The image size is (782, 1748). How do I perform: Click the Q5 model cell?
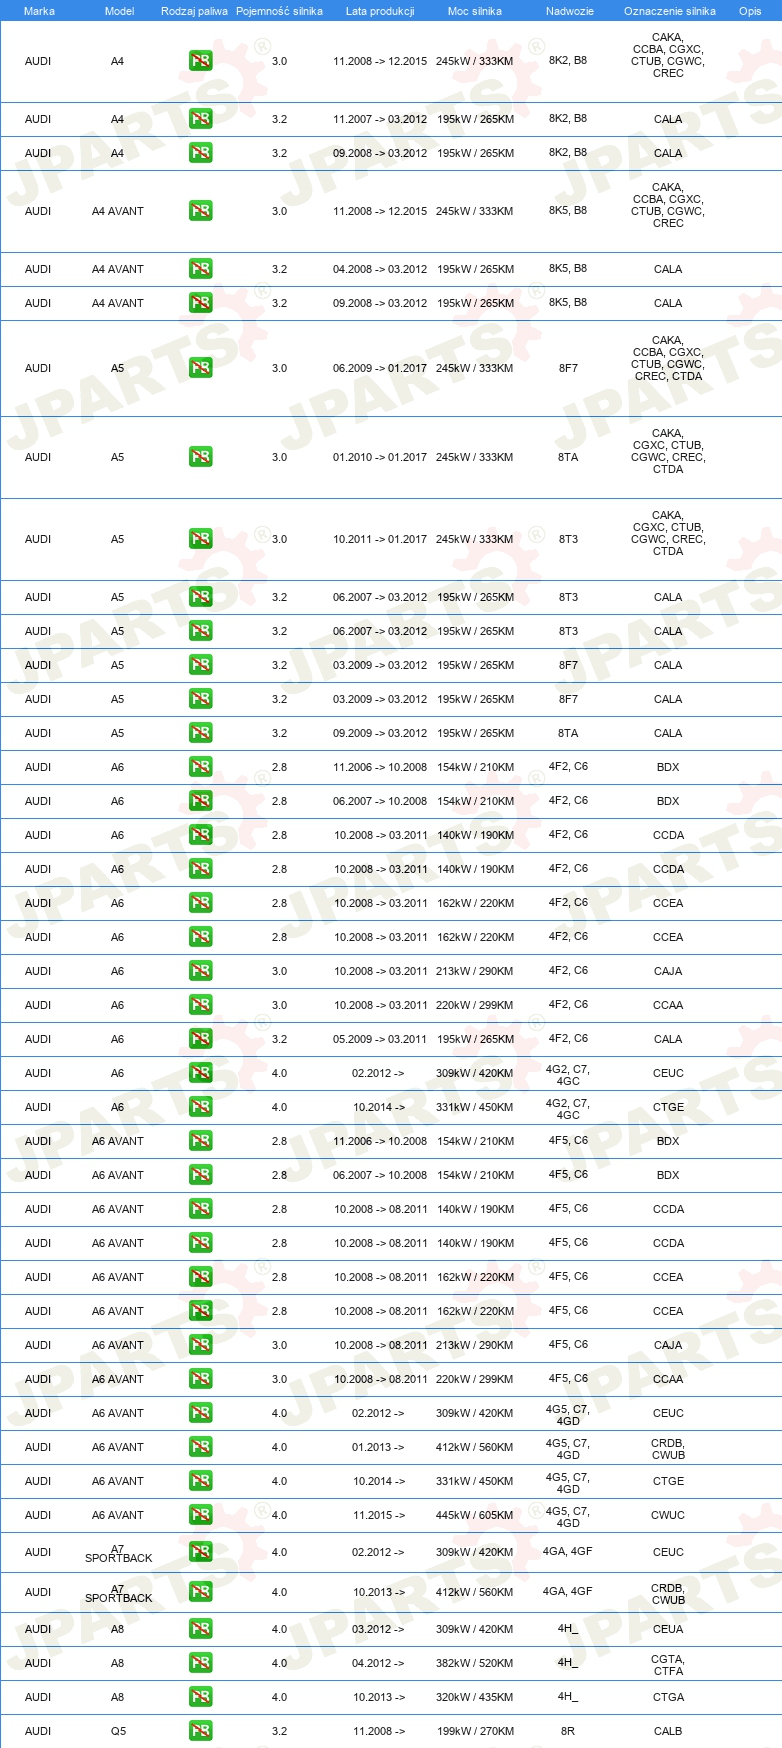tap(118, 1731)
